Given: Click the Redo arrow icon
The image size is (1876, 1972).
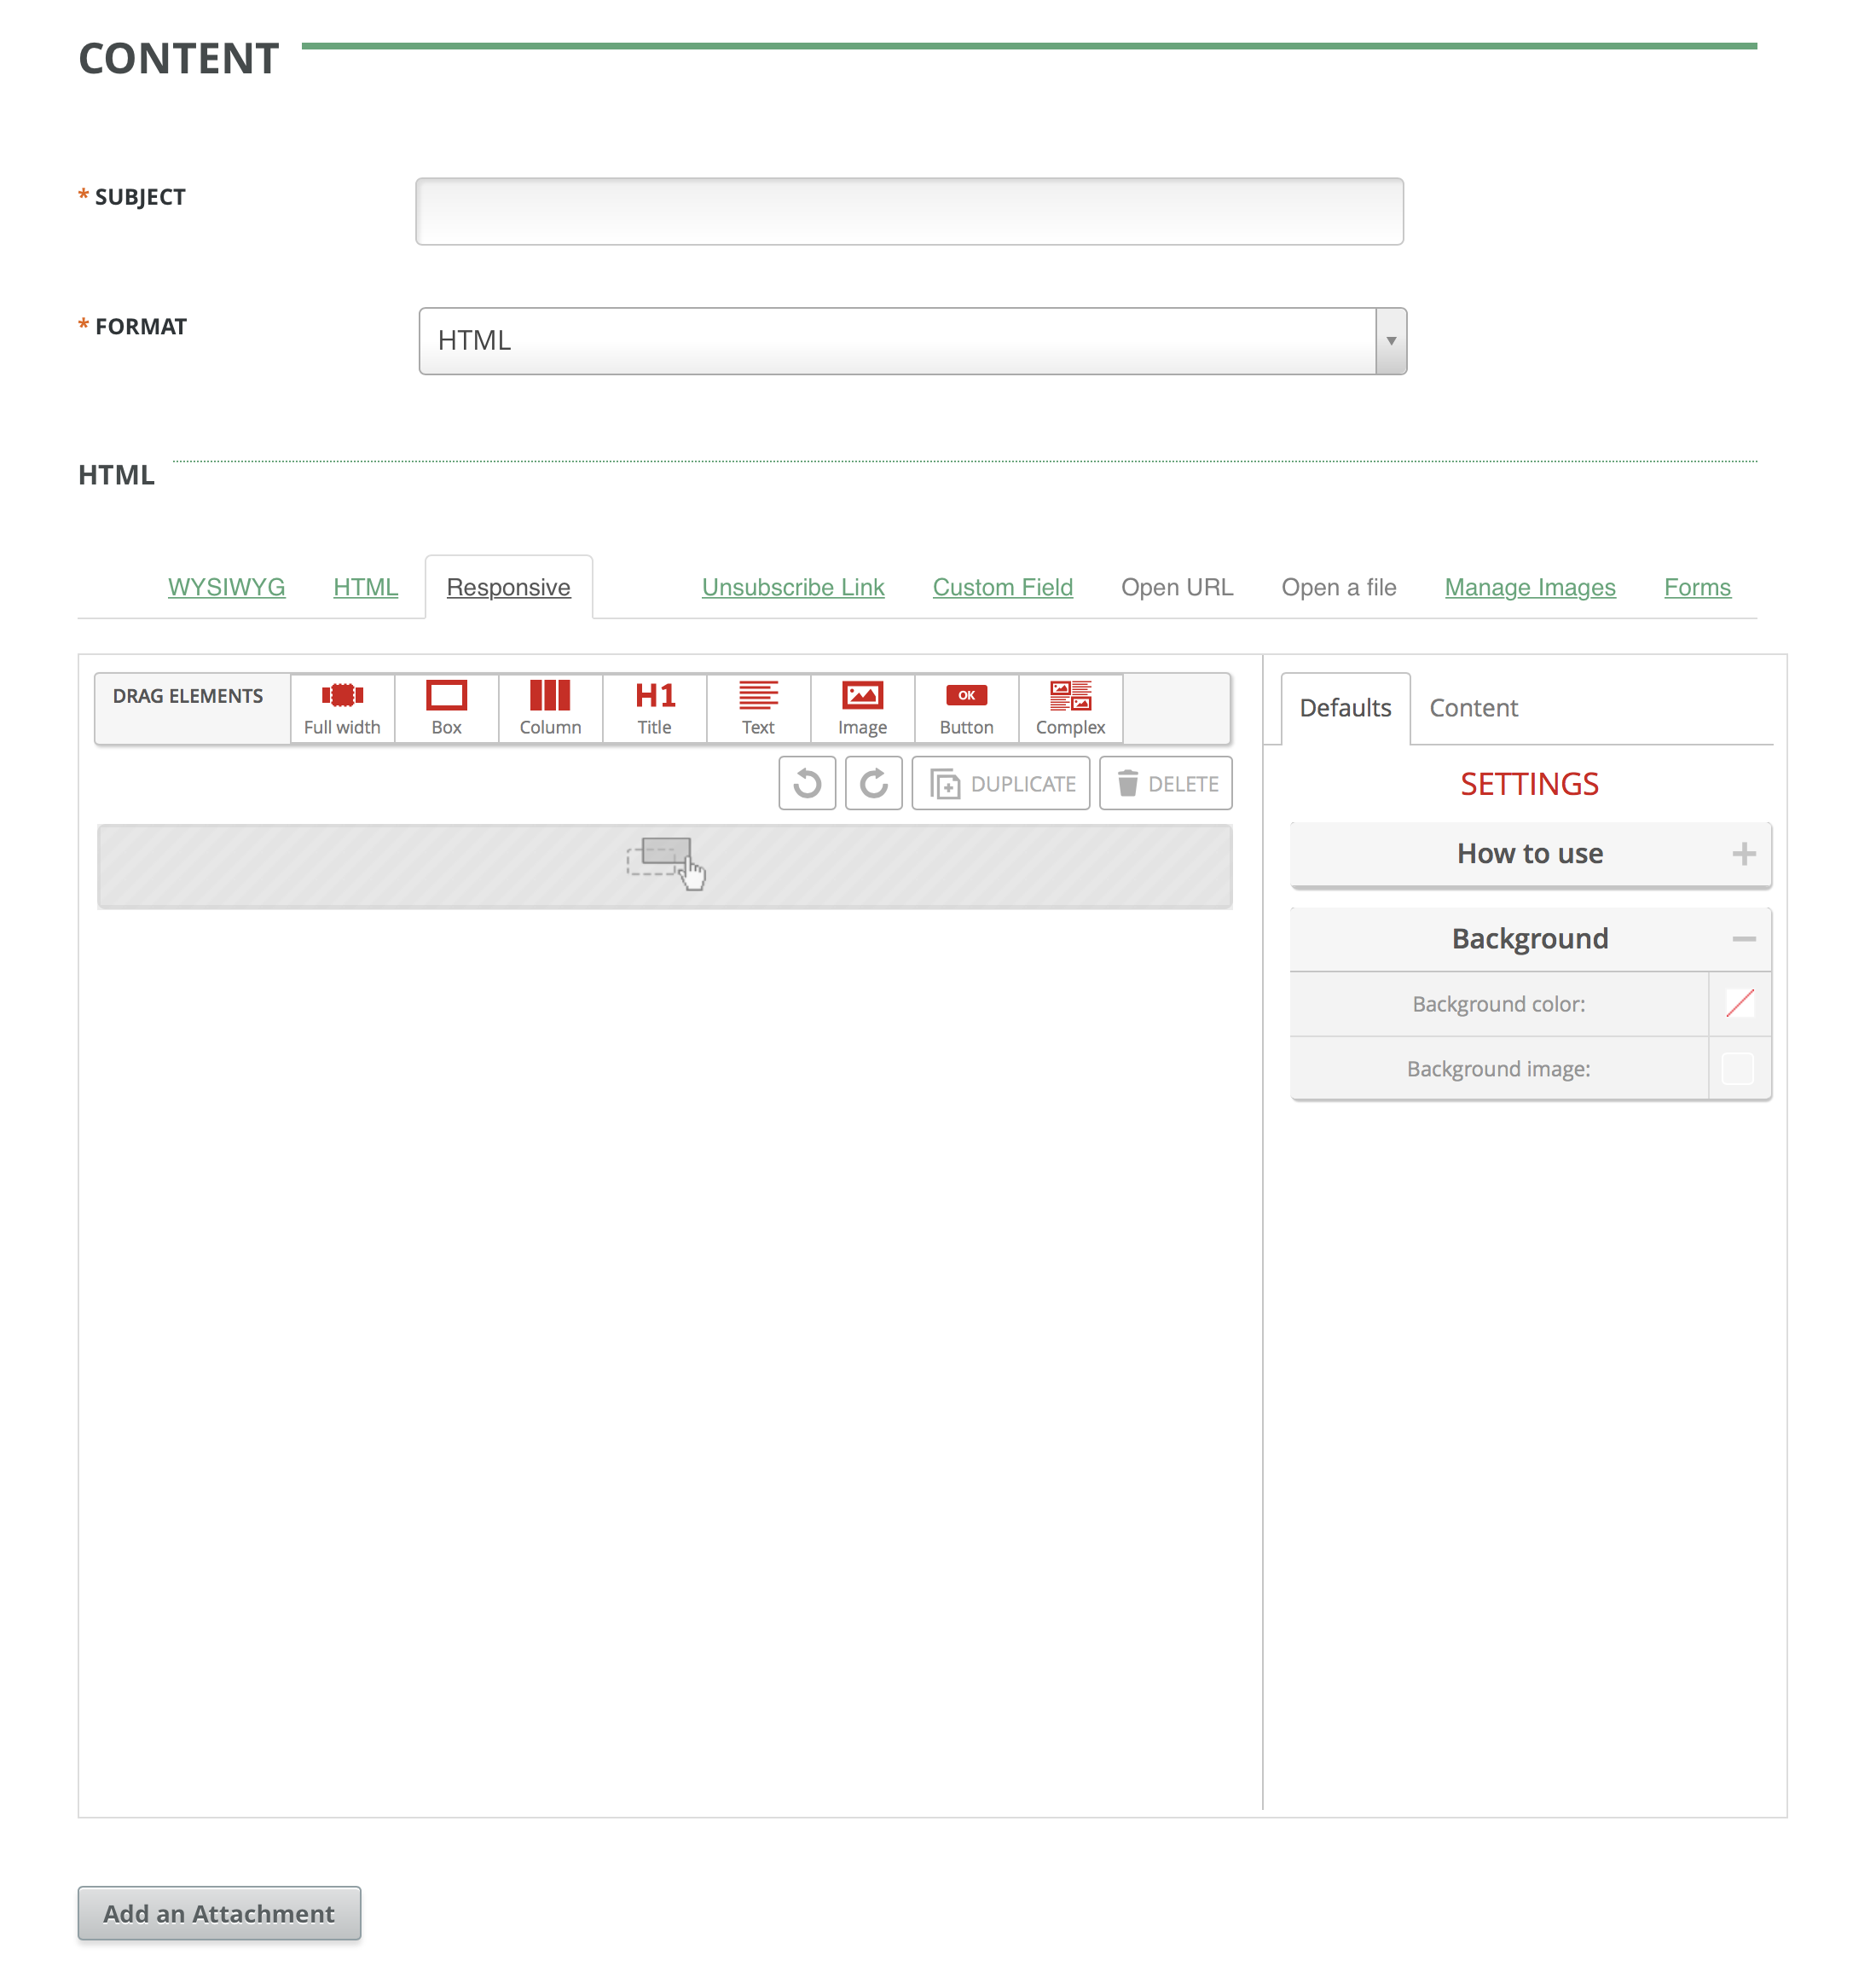Looking at the screenshot, I should click(x=873, y=783).
